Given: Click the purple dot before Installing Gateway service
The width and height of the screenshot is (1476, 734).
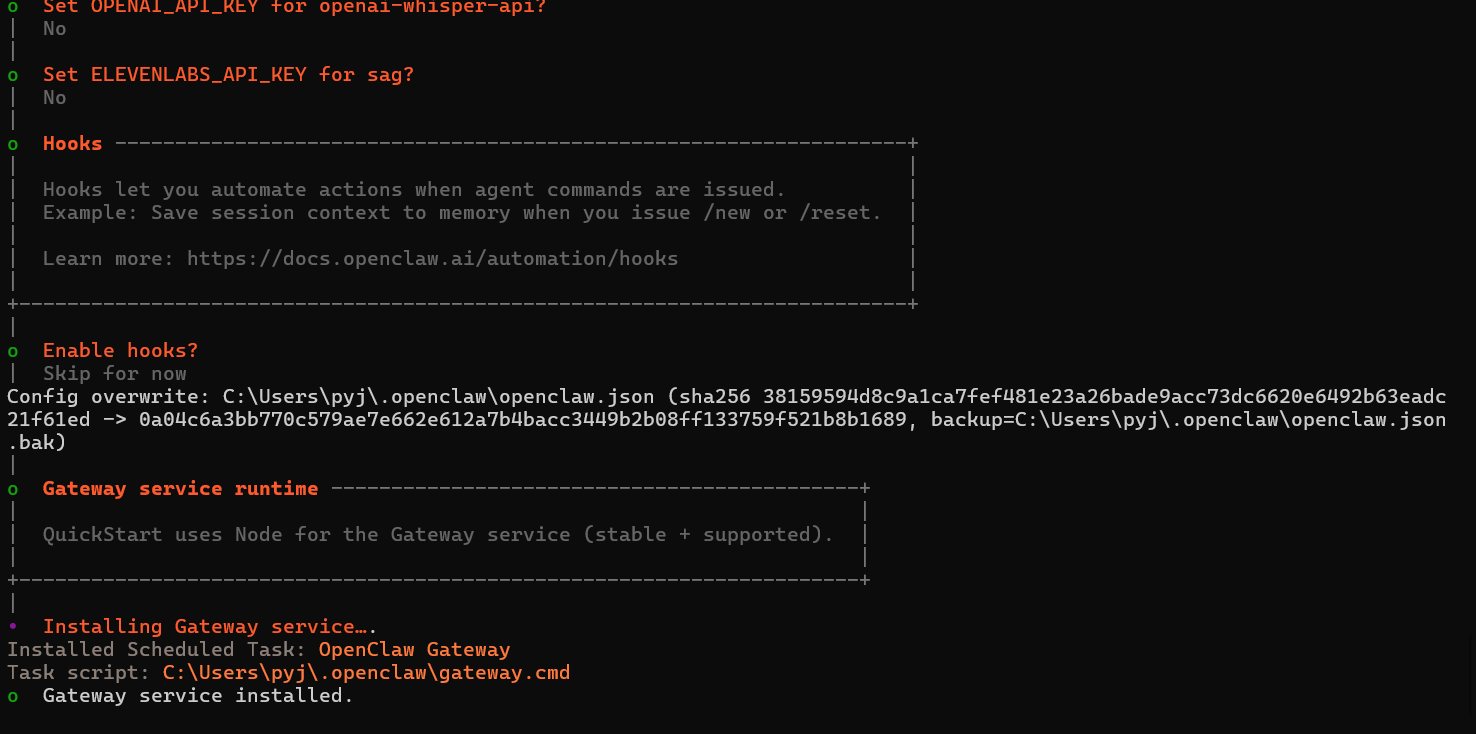Looking at the screenshot, I should coord(13,627).
